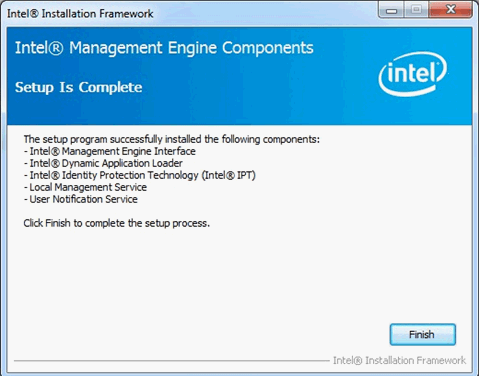Click the 'setup program successfully installed' sentence
The image size is (479, 376).
tap(171, 139)
